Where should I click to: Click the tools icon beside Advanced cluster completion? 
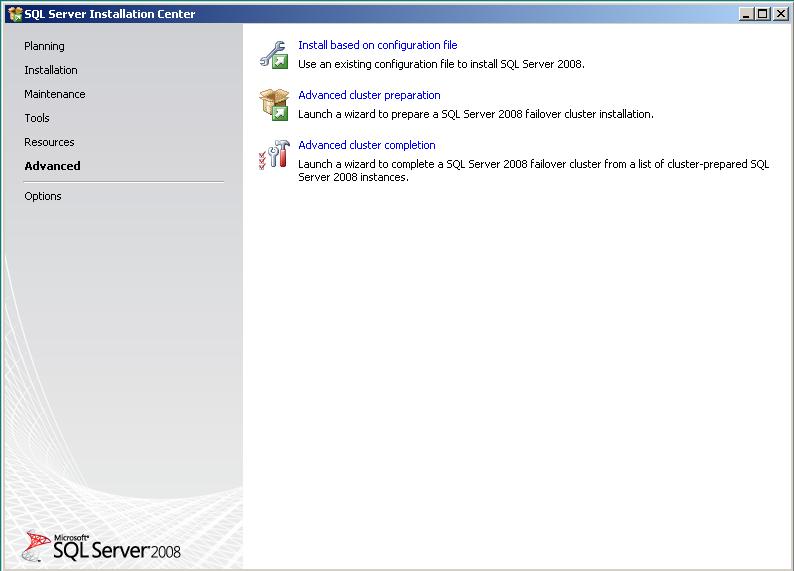point(274,155)
